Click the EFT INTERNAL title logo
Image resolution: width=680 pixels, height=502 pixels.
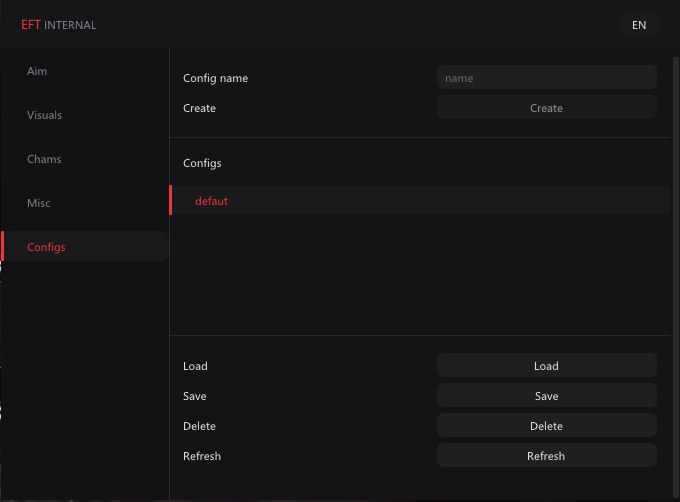59,25
